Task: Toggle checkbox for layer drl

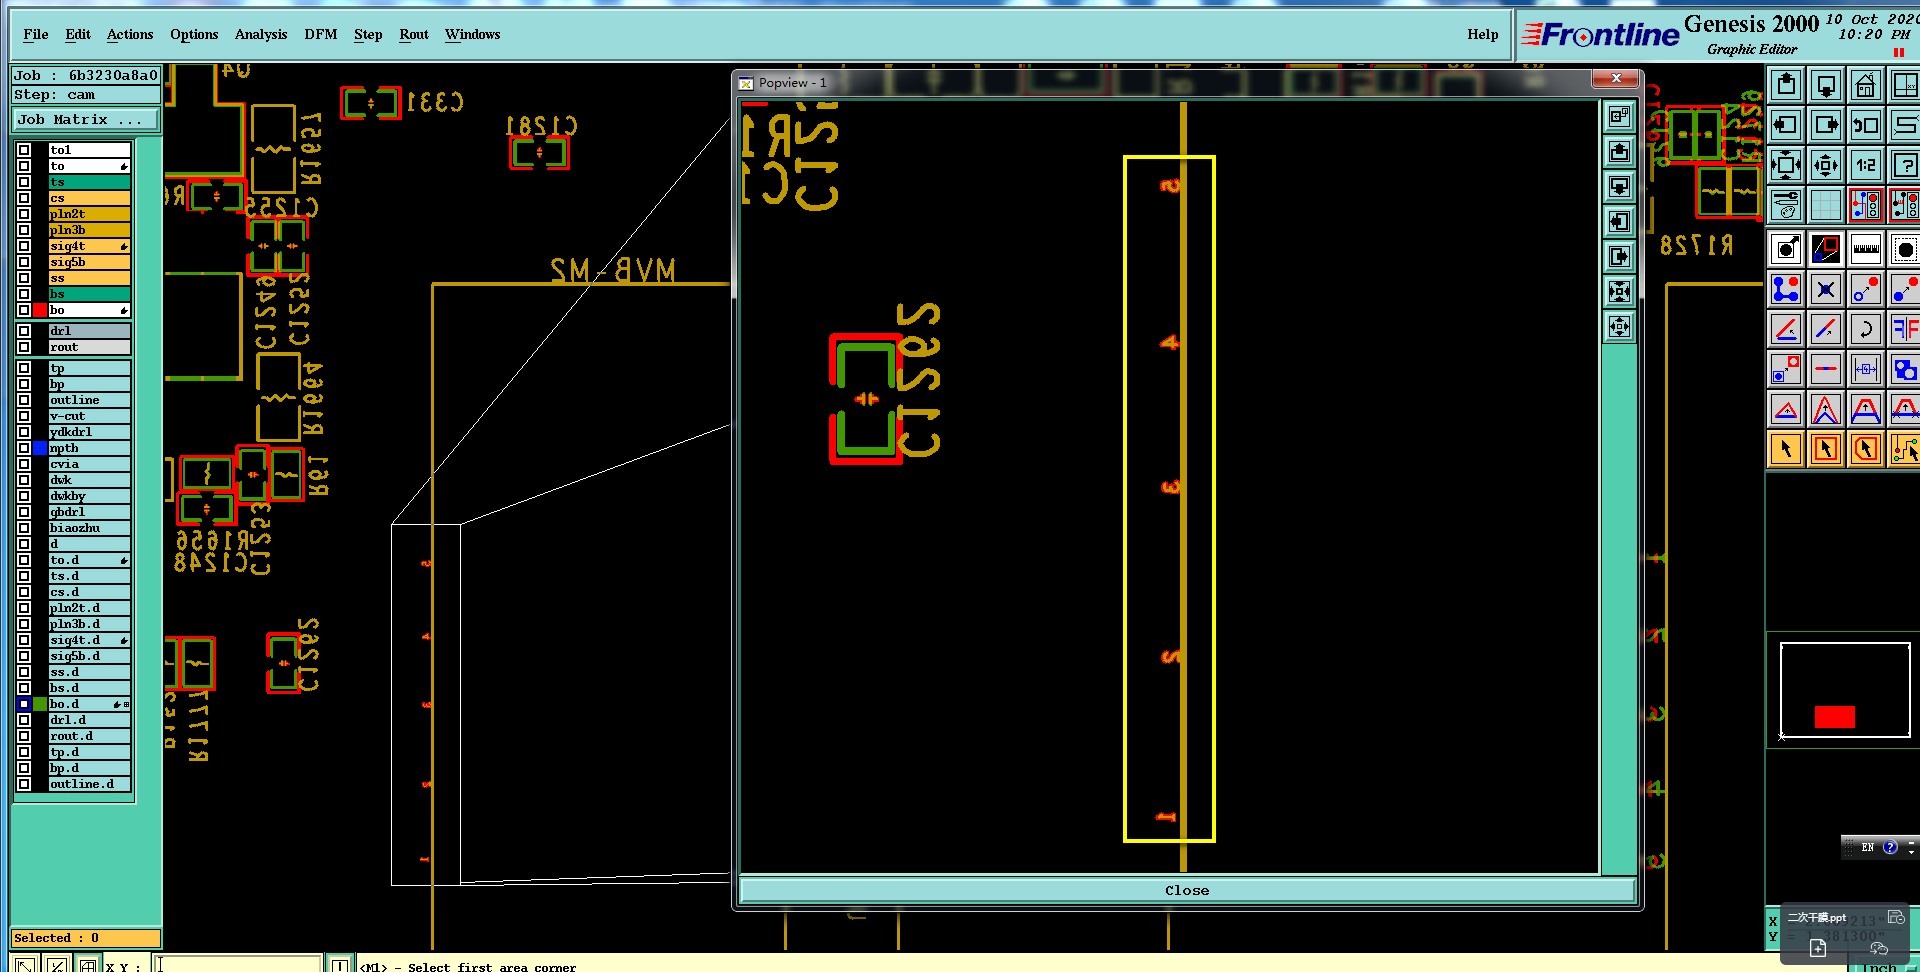Action: (24, 331)
